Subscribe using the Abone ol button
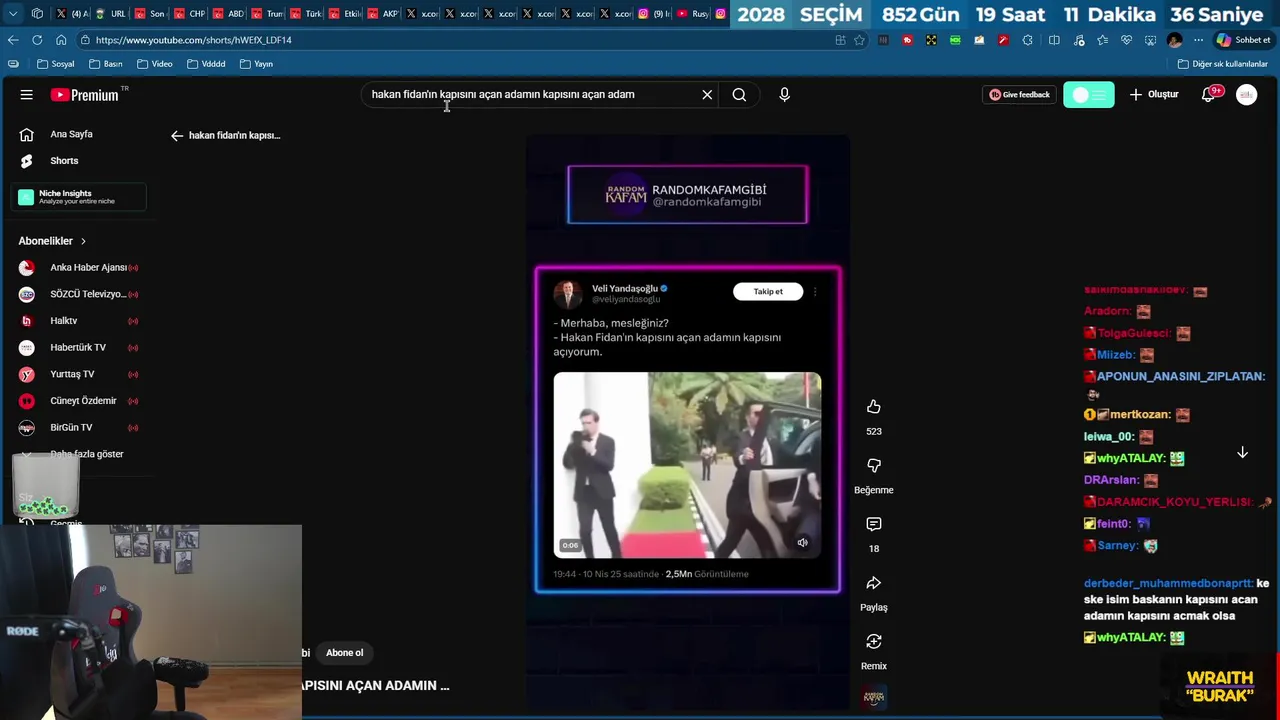1280x720 pixels. tap(345, 653)
